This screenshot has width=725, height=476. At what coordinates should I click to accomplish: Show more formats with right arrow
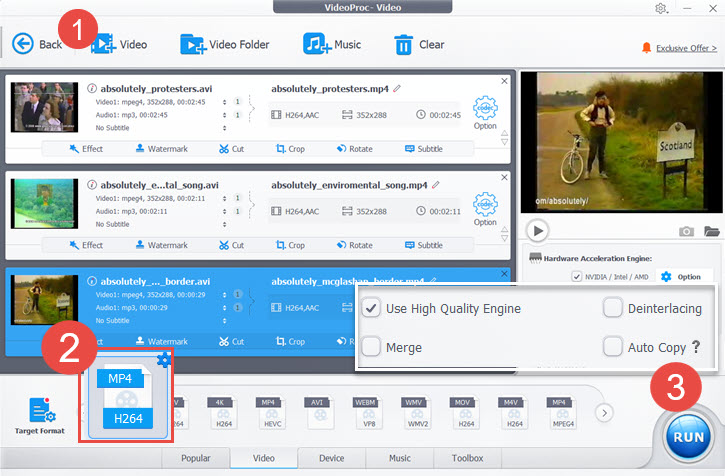click(x=604, y=413)
